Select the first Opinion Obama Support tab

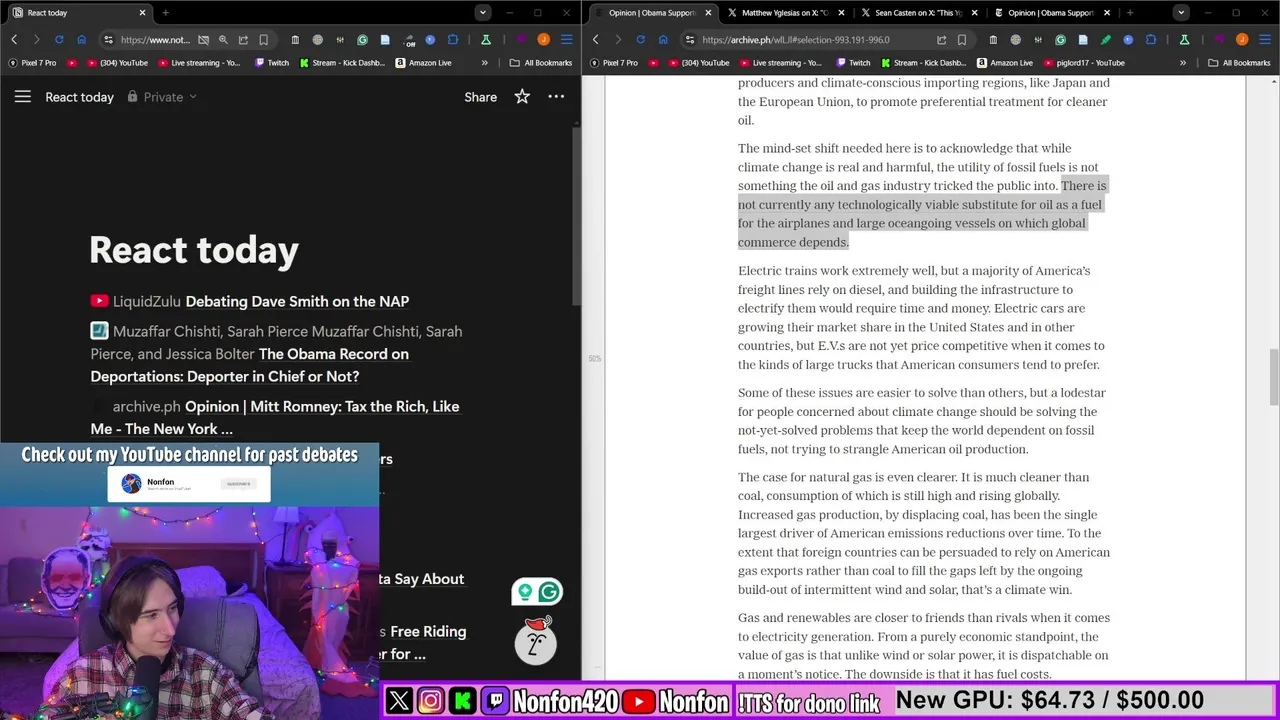click(652, 13)
